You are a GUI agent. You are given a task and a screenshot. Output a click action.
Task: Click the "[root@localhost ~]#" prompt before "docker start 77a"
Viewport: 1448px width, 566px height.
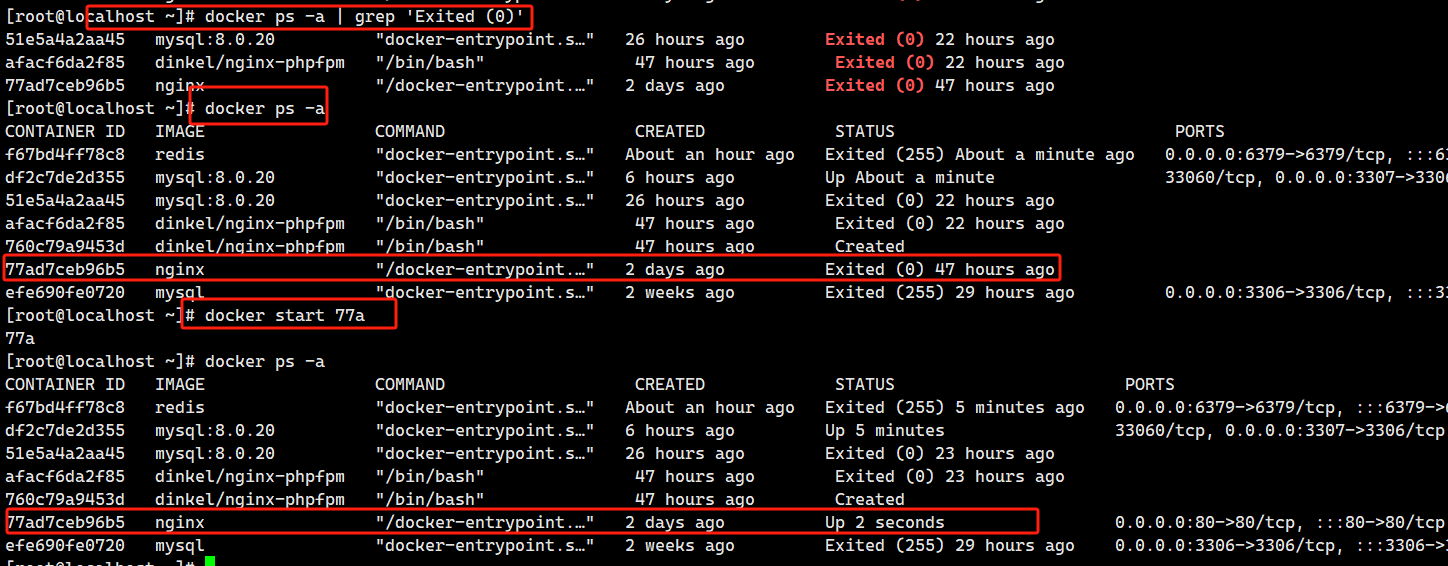tap(100, 316)
